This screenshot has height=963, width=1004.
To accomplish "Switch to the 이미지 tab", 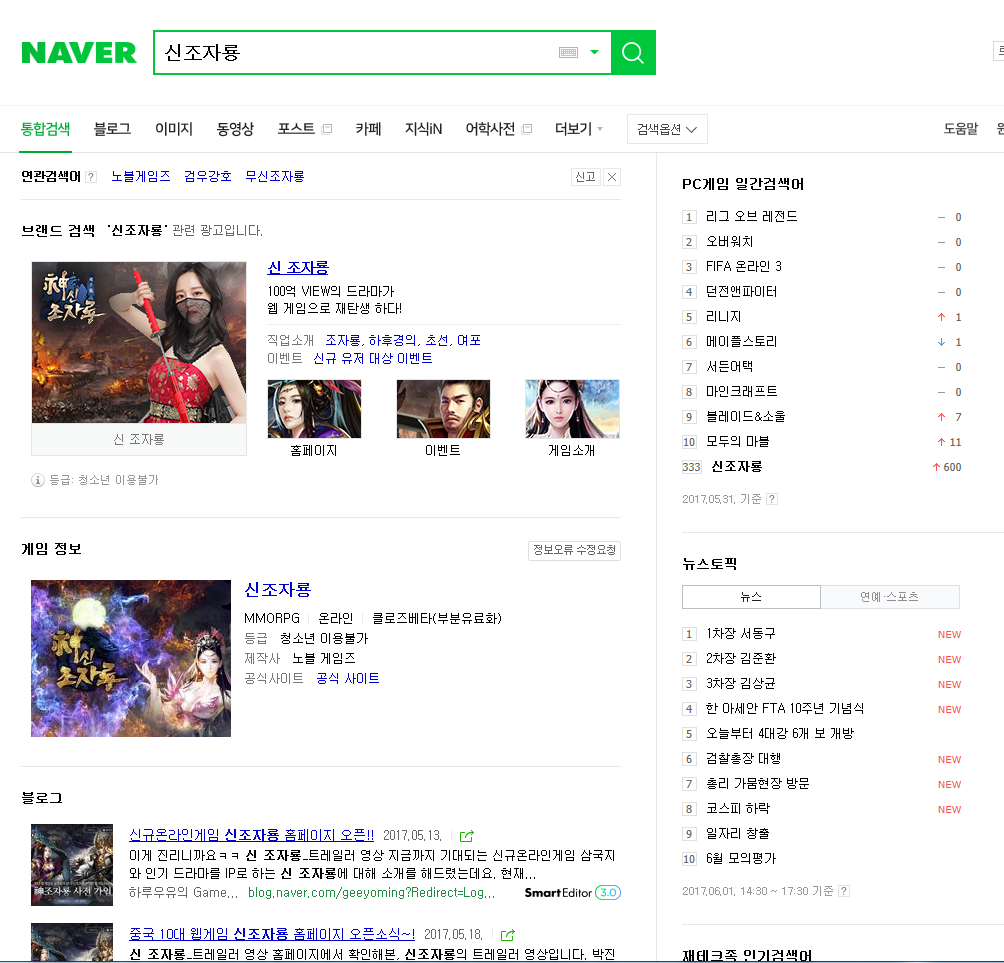I will pos(174,129).
